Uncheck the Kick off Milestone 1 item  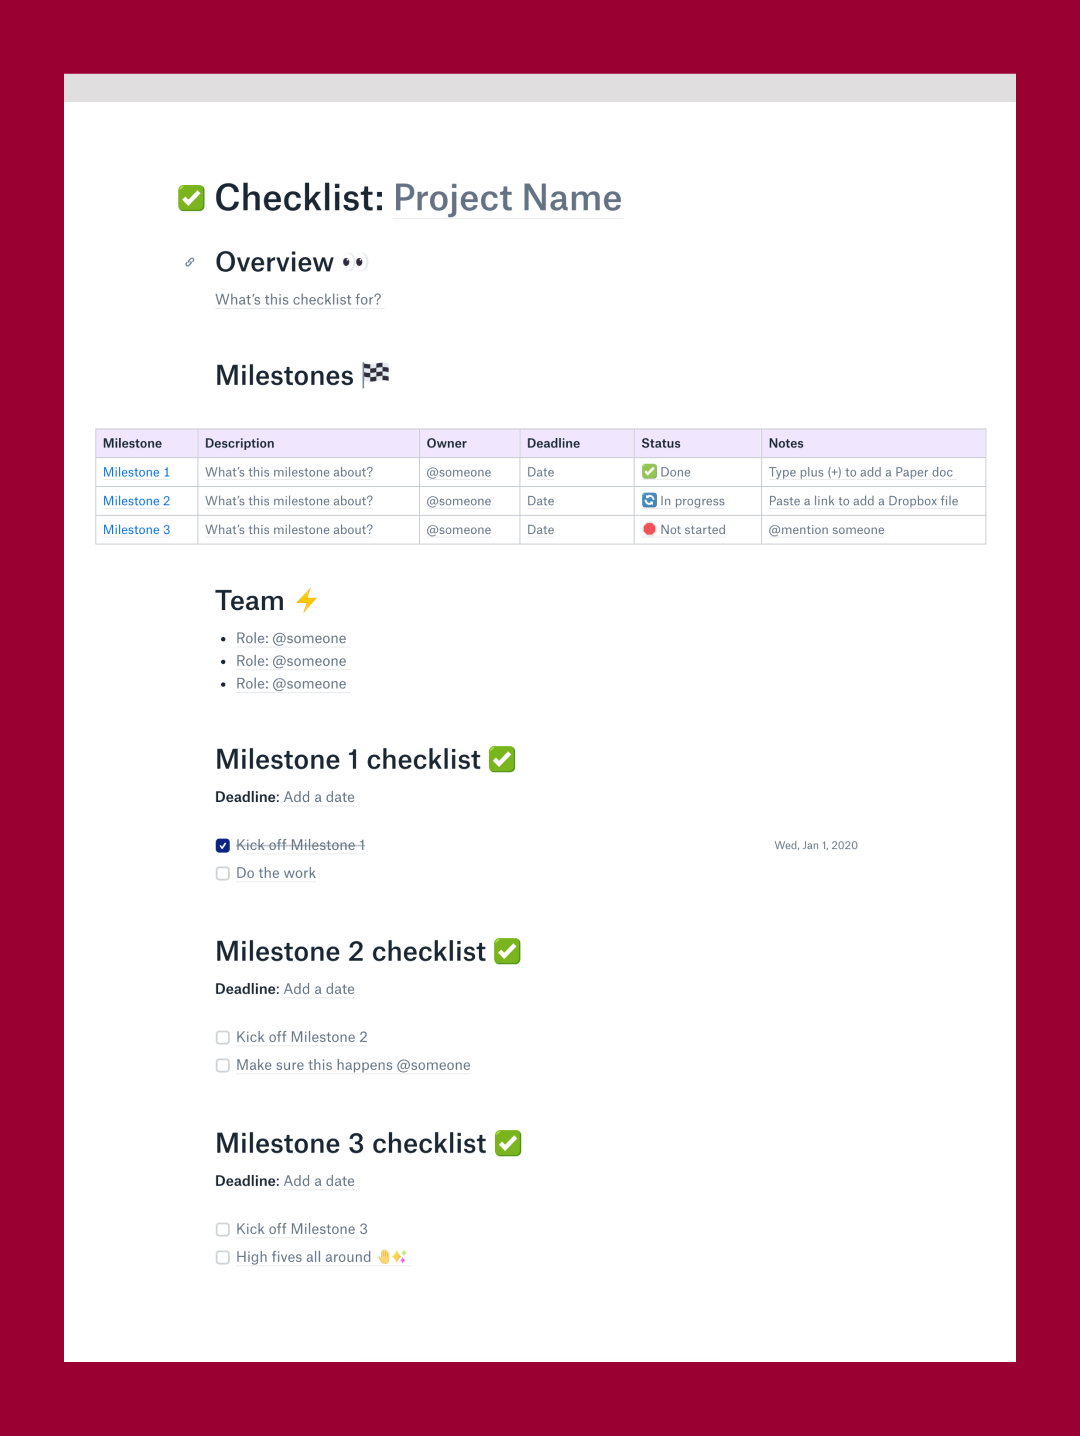pyautogui.click(x=223, y=845)
